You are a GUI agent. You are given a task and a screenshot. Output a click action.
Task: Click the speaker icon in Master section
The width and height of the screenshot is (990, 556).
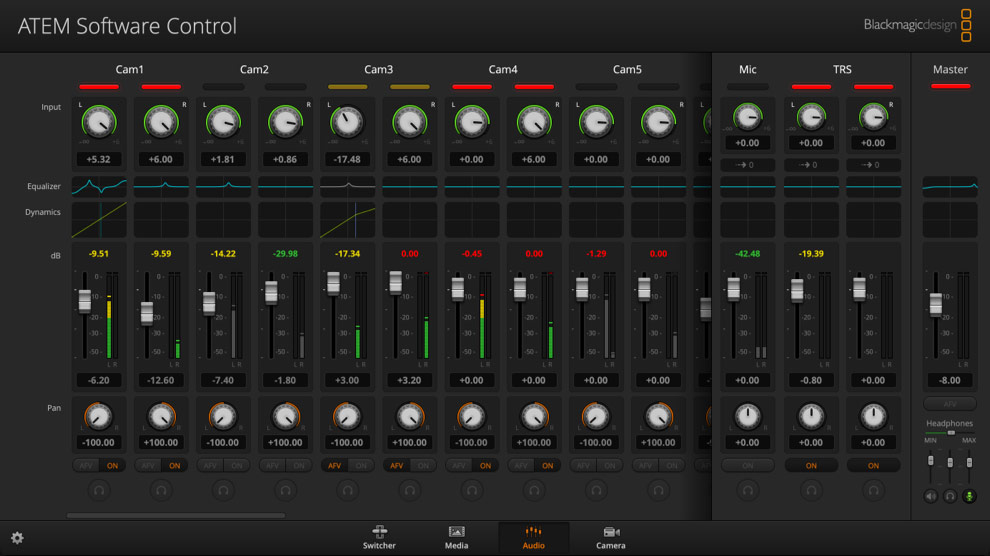tap(931, 497)
